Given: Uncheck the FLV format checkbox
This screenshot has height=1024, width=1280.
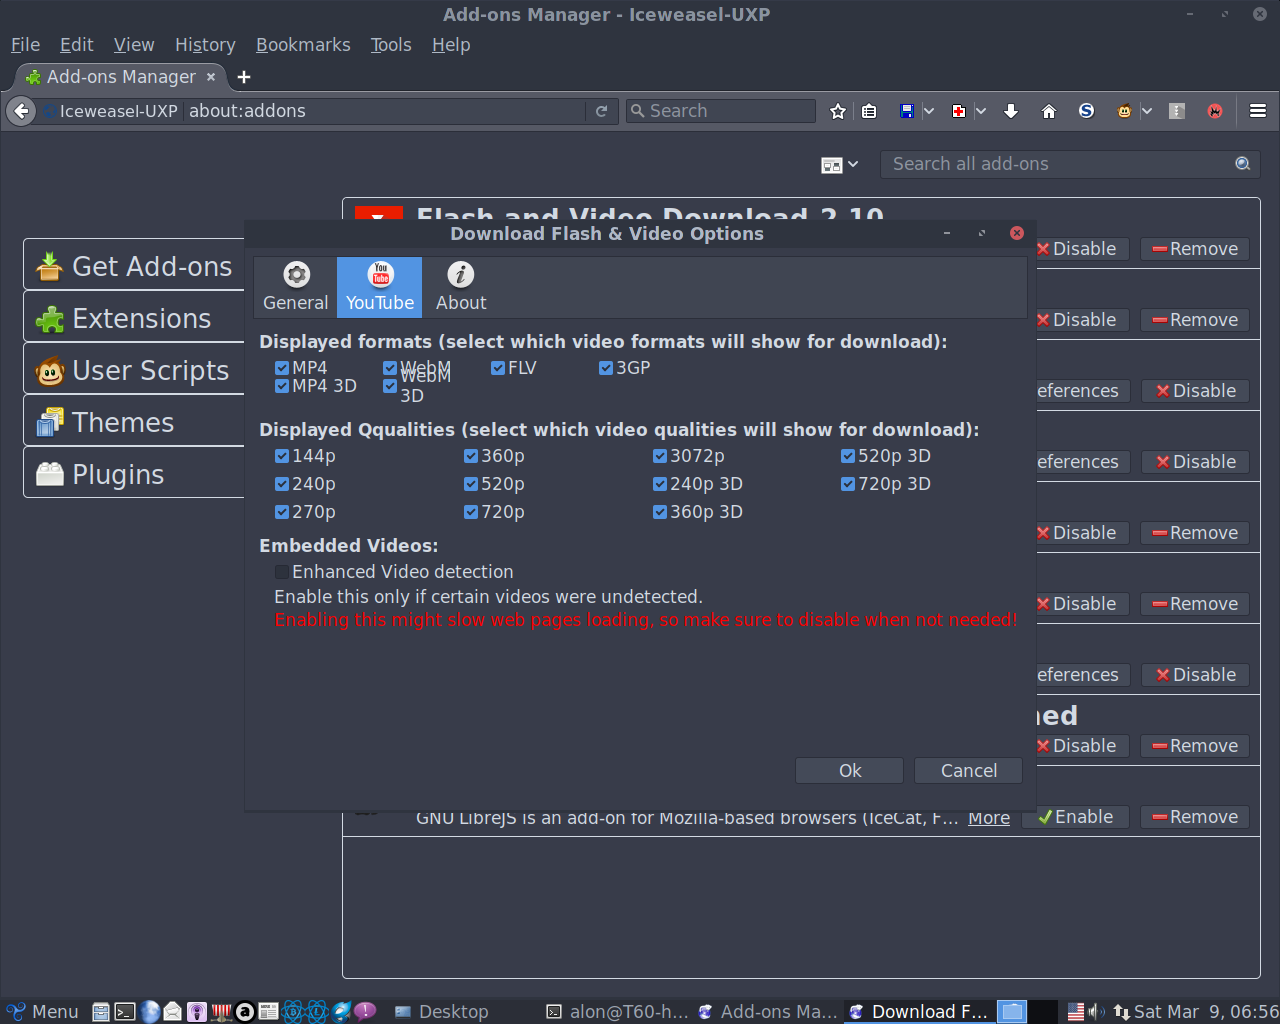Looking at the screenshot, I should coord(498,368).
